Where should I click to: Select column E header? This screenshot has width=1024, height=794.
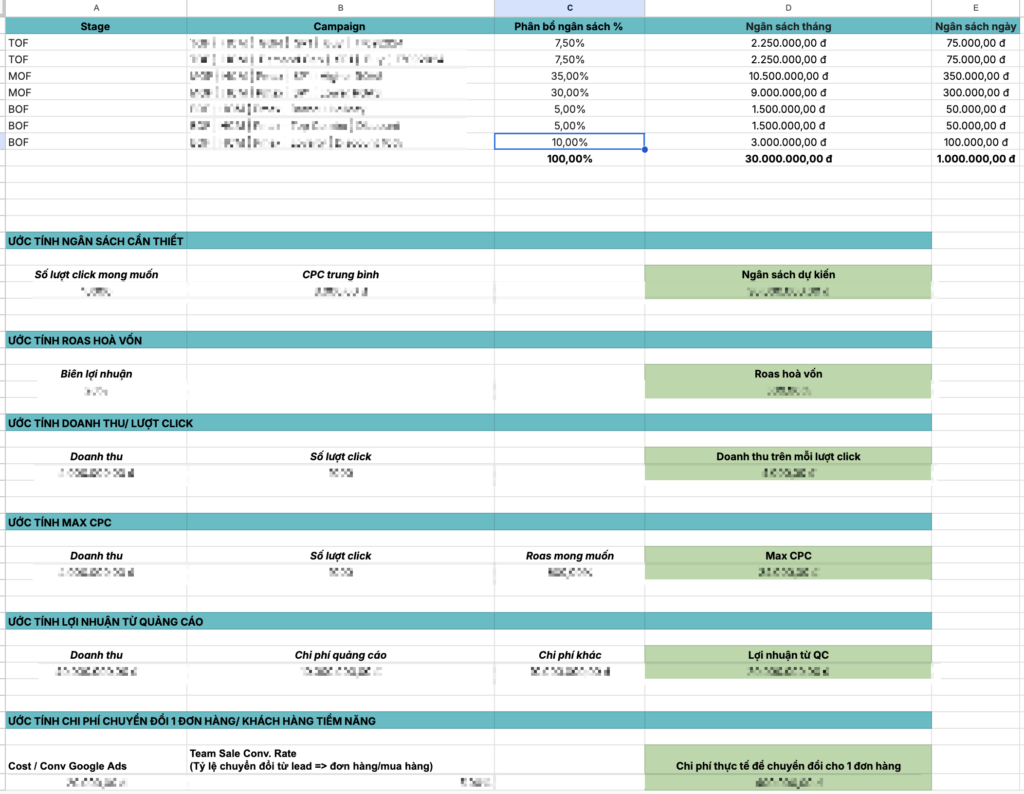pos(976,8)
